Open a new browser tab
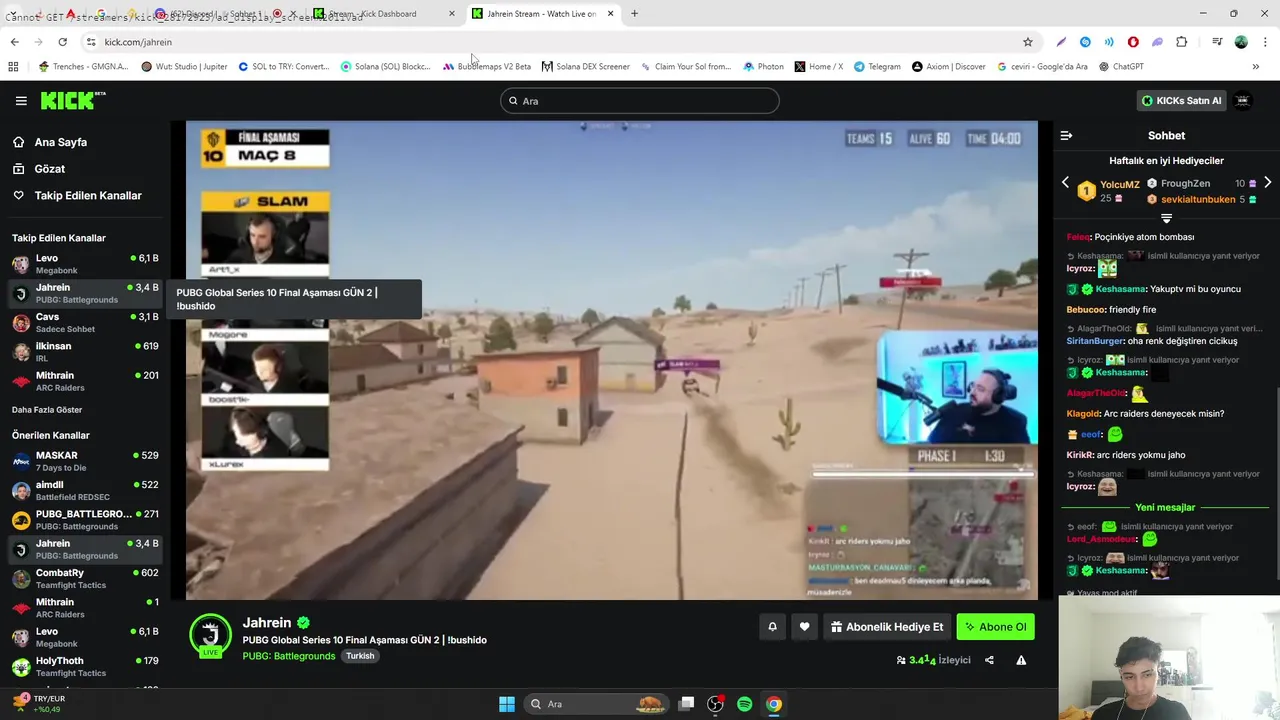 (634, 13)
